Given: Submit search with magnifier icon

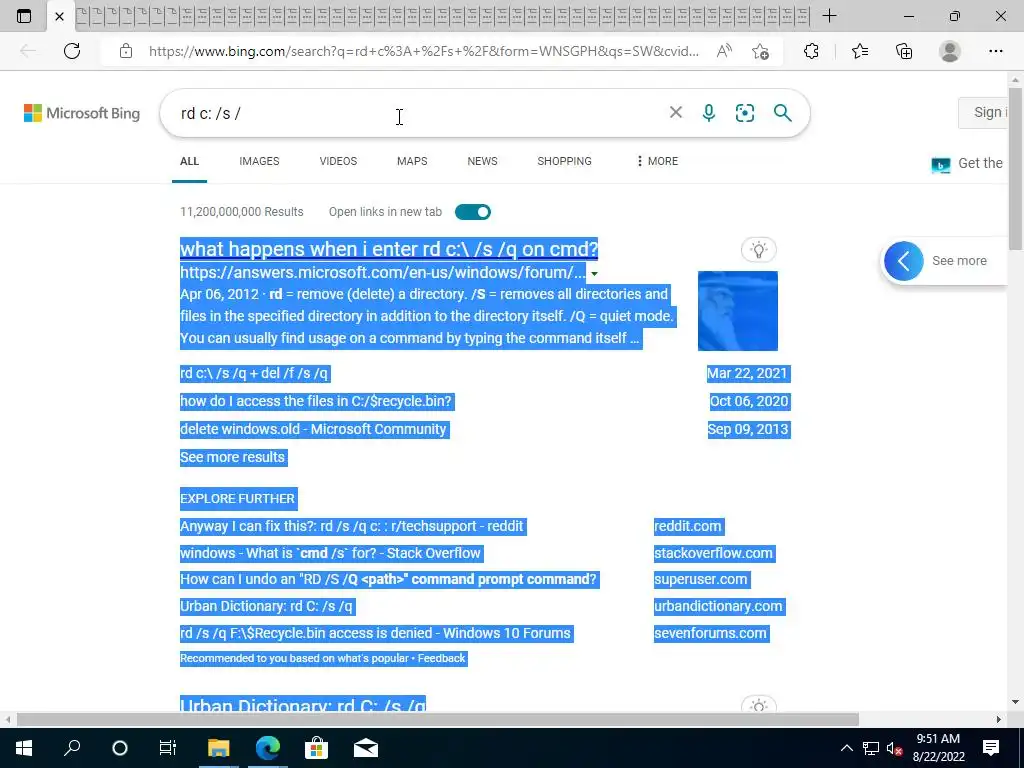Looking at the screenshot, I should pyautogui.click(x=782, y=113).
